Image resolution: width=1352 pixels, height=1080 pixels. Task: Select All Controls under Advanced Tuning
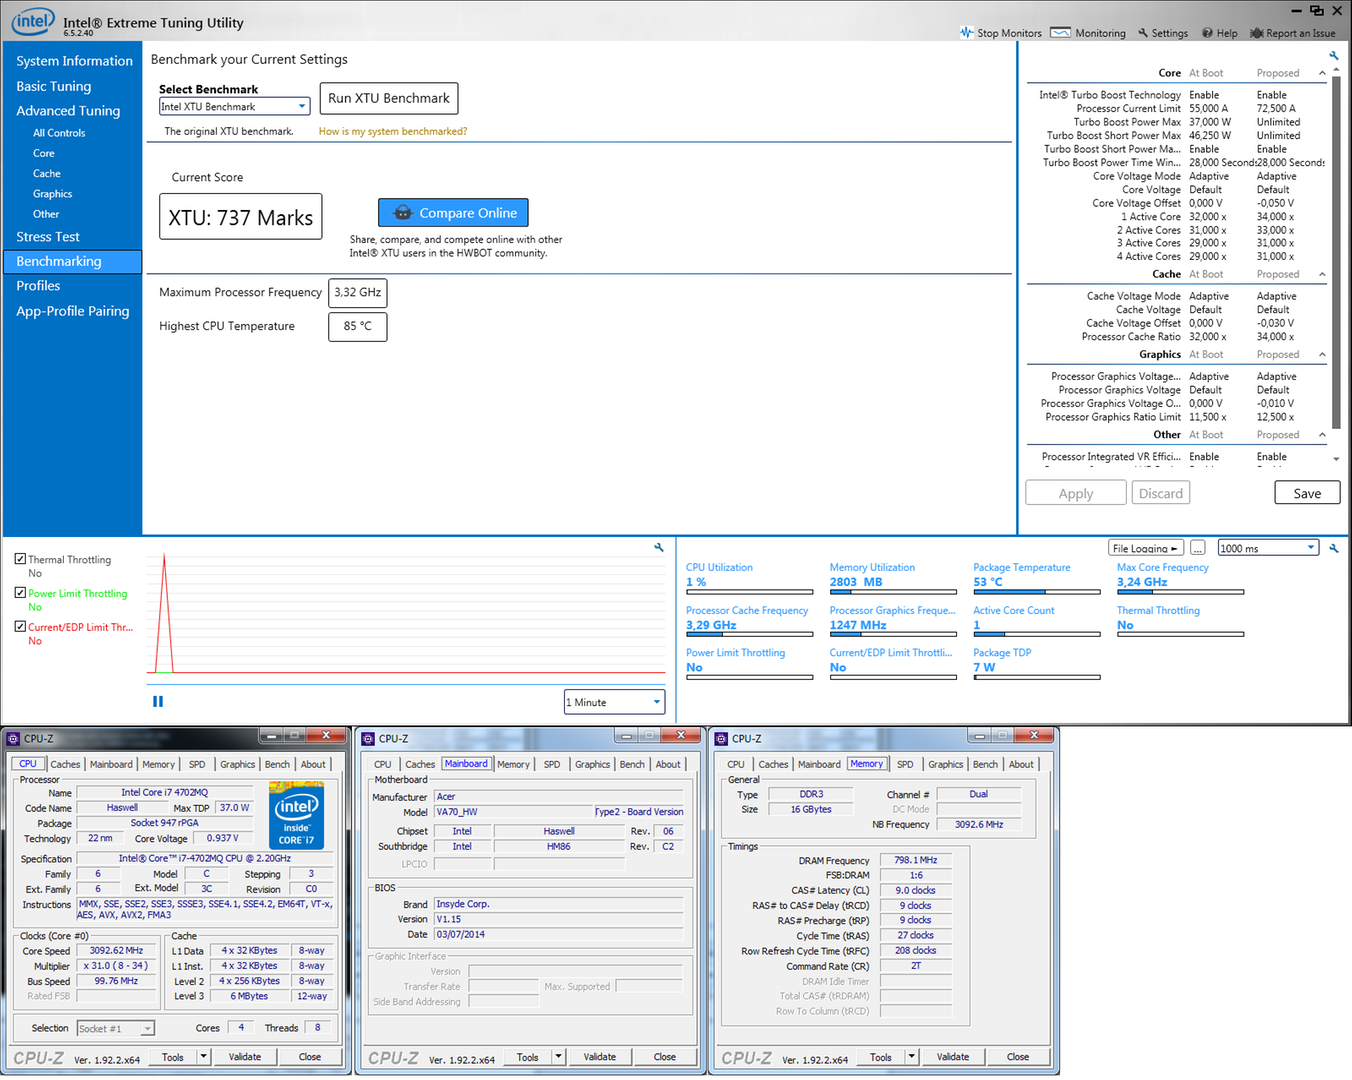pyautogui.click(x=59, y=133)
